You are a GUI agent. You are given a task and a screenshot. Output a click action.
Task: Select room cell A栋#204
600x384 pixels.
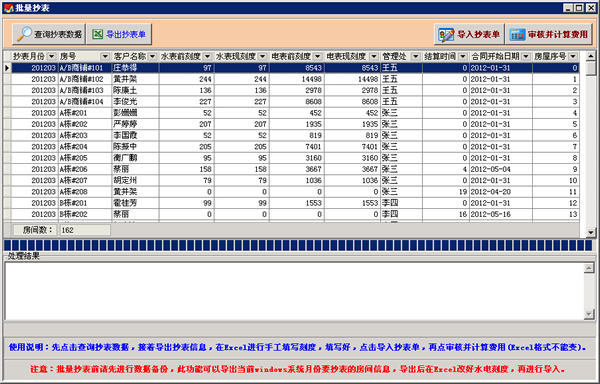tap(85, 147)
